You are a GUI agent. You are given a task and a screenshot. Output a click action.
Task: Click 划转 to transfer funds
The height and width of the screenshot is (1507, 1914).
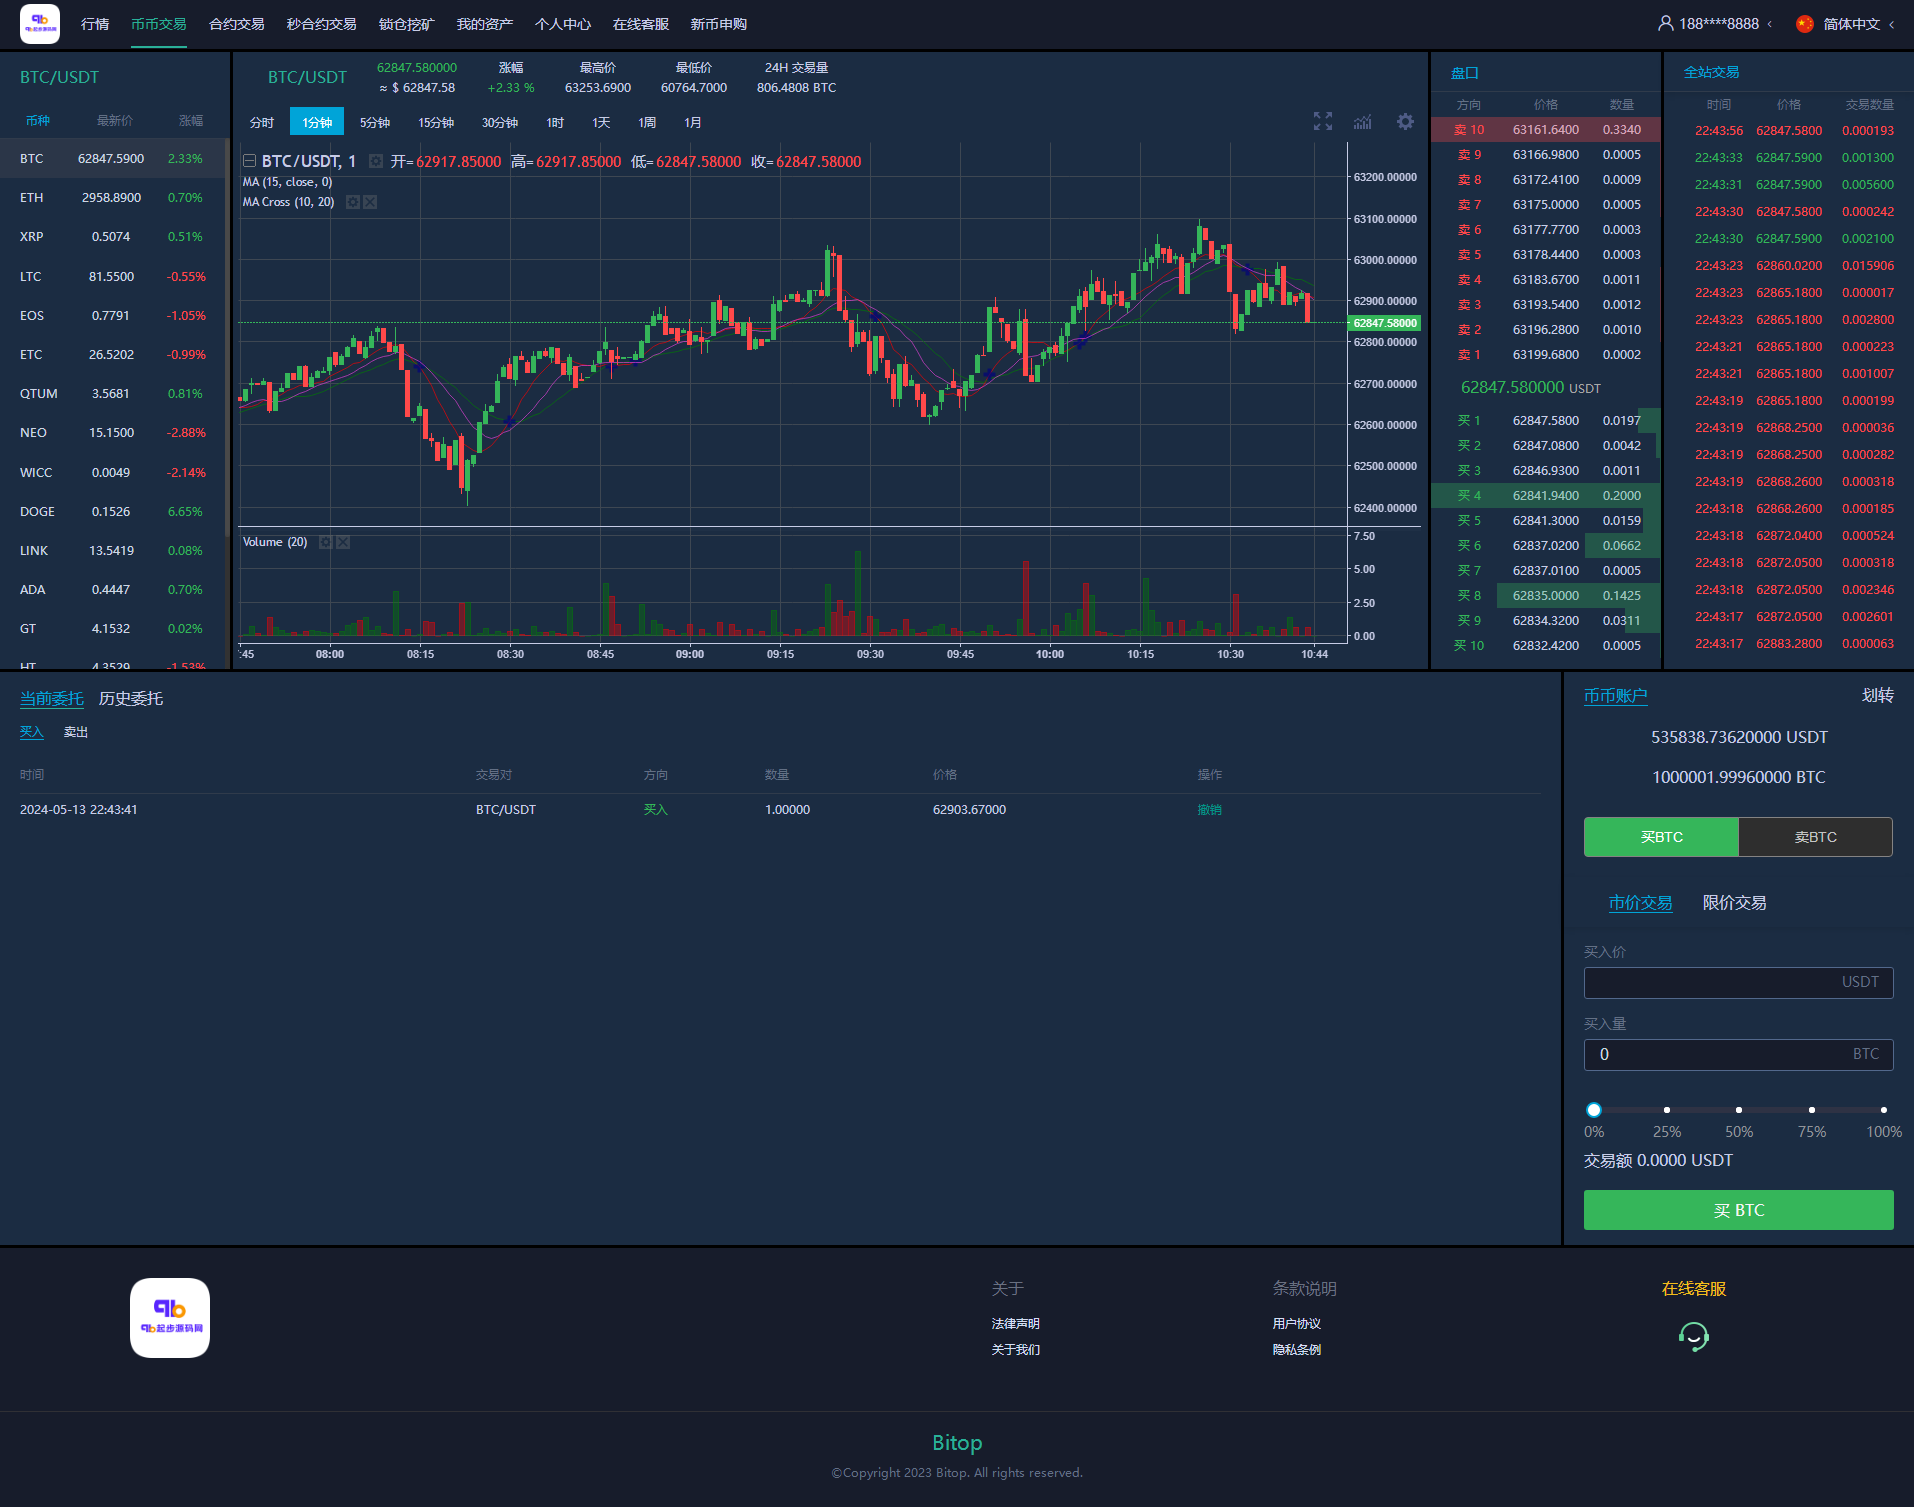click(x=1877, y=695)
